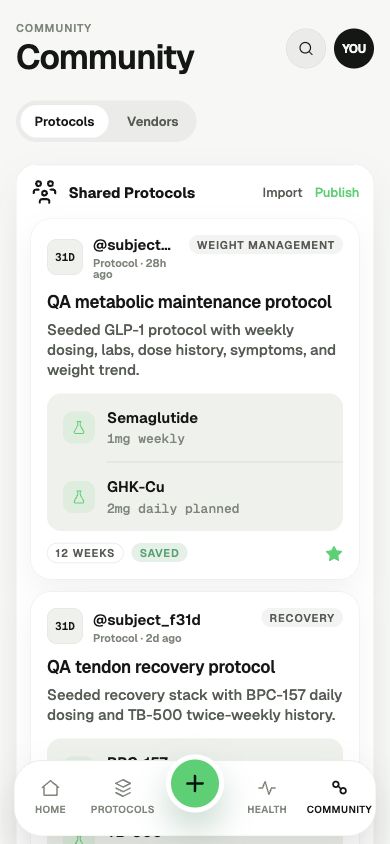The image size is (390, 844).
Task: Select the Protocols segmented tab
Action: click(65, 122)
